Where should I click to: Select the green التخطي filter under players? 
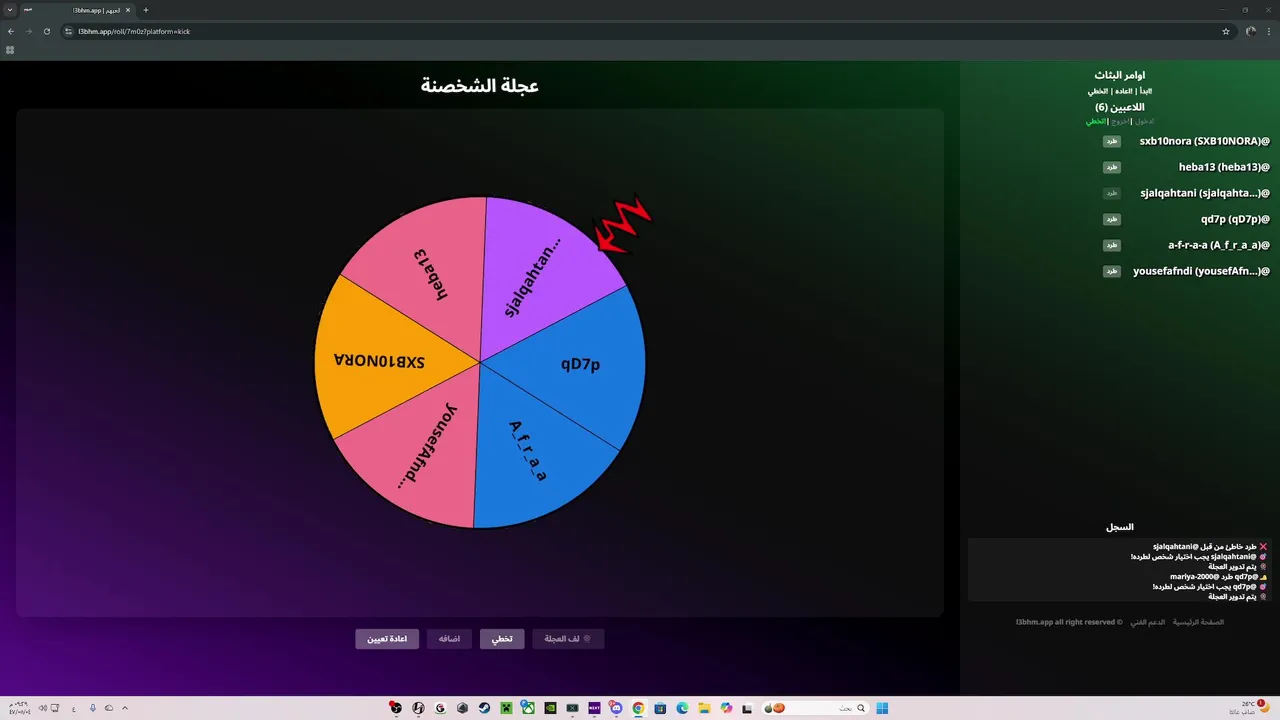(1096, 121)
